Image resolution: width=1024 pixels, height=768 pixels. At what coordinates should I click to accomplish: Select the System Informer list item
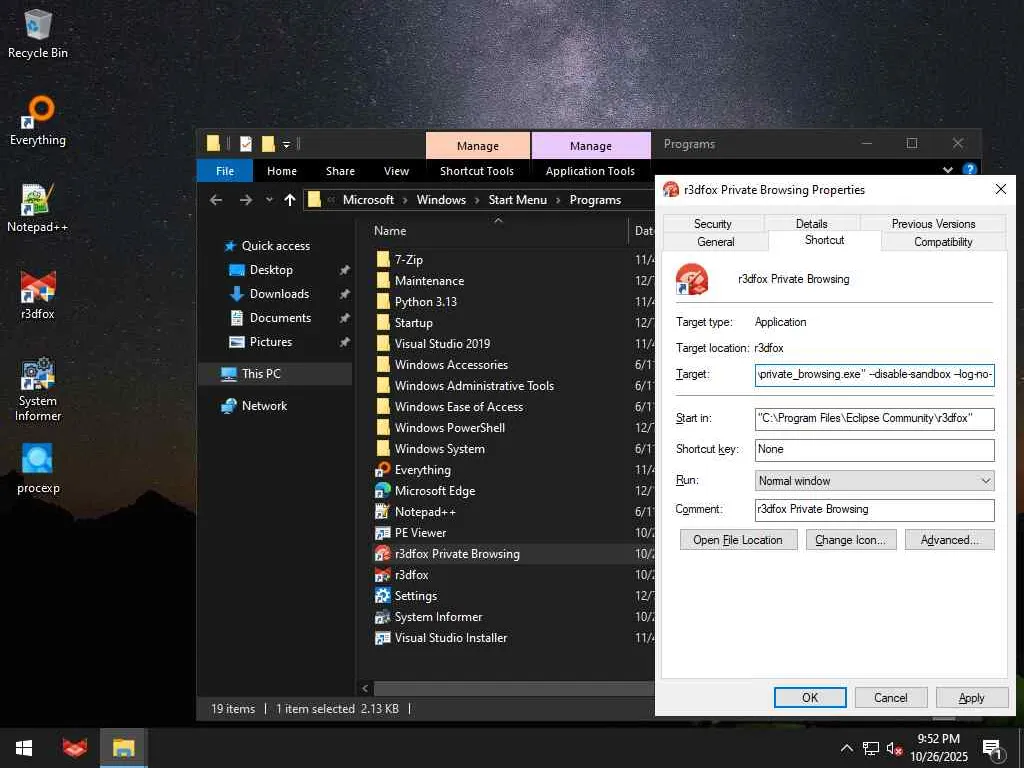(x=438, y=616)
